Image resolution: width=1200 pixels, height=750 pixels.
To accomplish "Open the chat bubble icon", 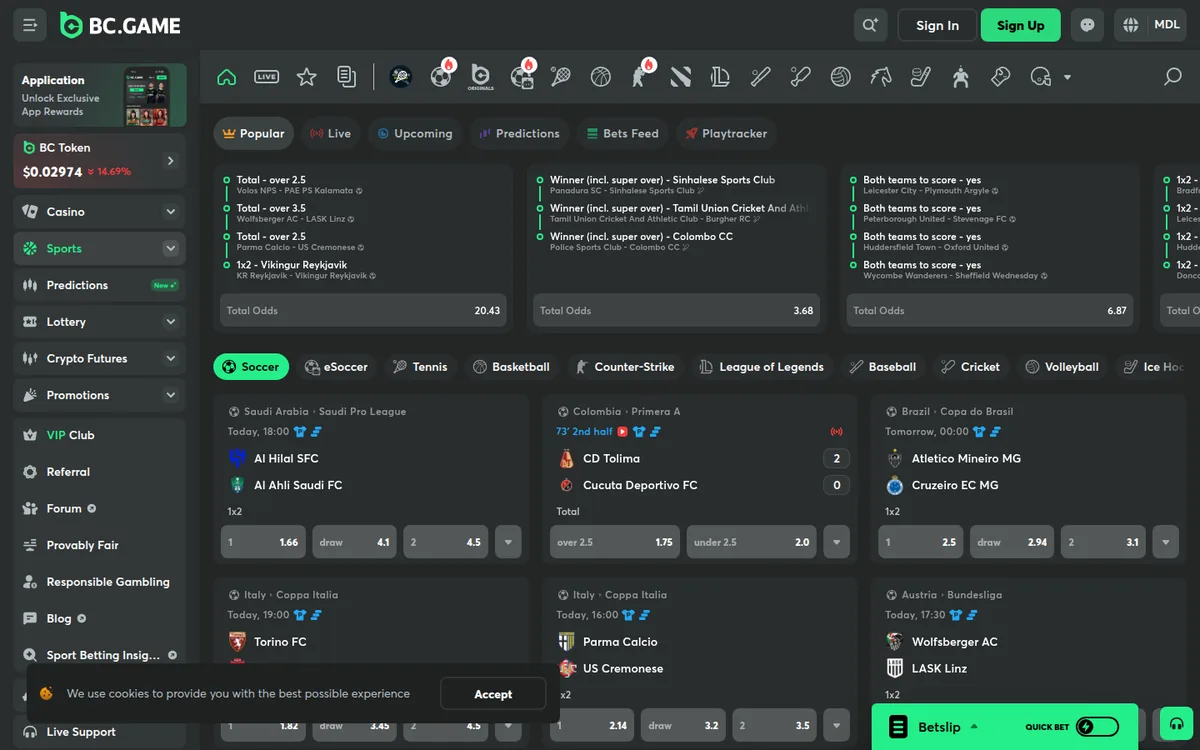I will click(1087, 25).
